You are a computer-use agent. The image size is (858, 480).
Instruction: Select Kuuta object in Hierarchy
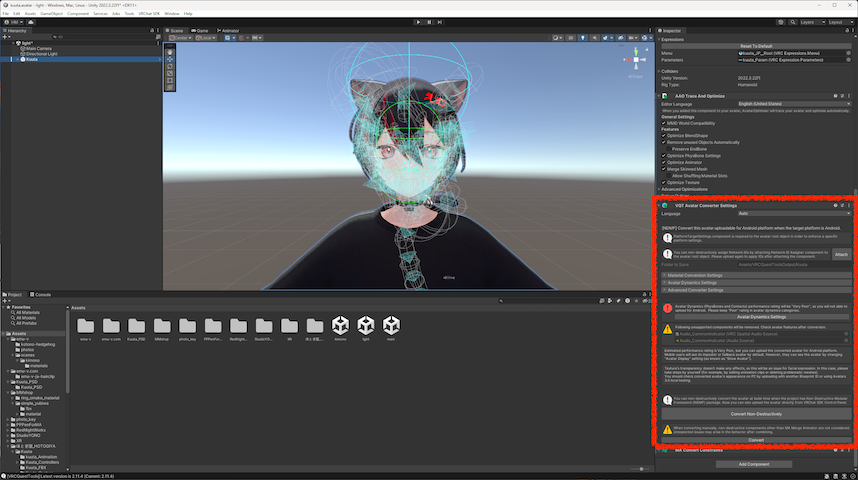pyautogui.click(x=33, y=59)
